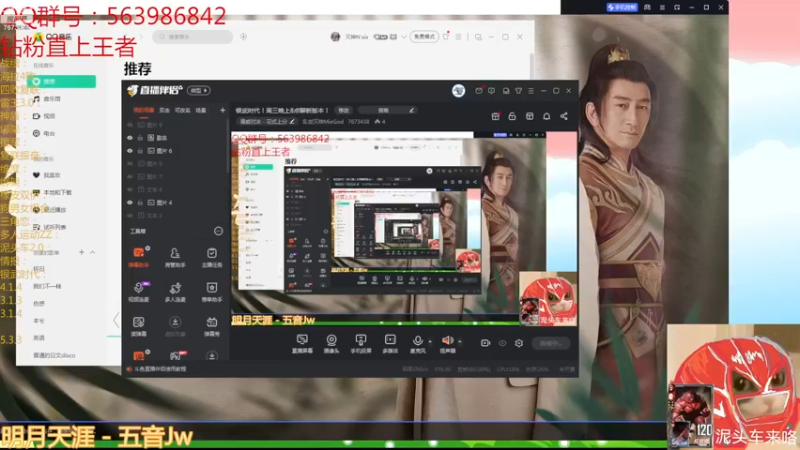Select the orange-highlighted first scene tab

pos(143,110)
